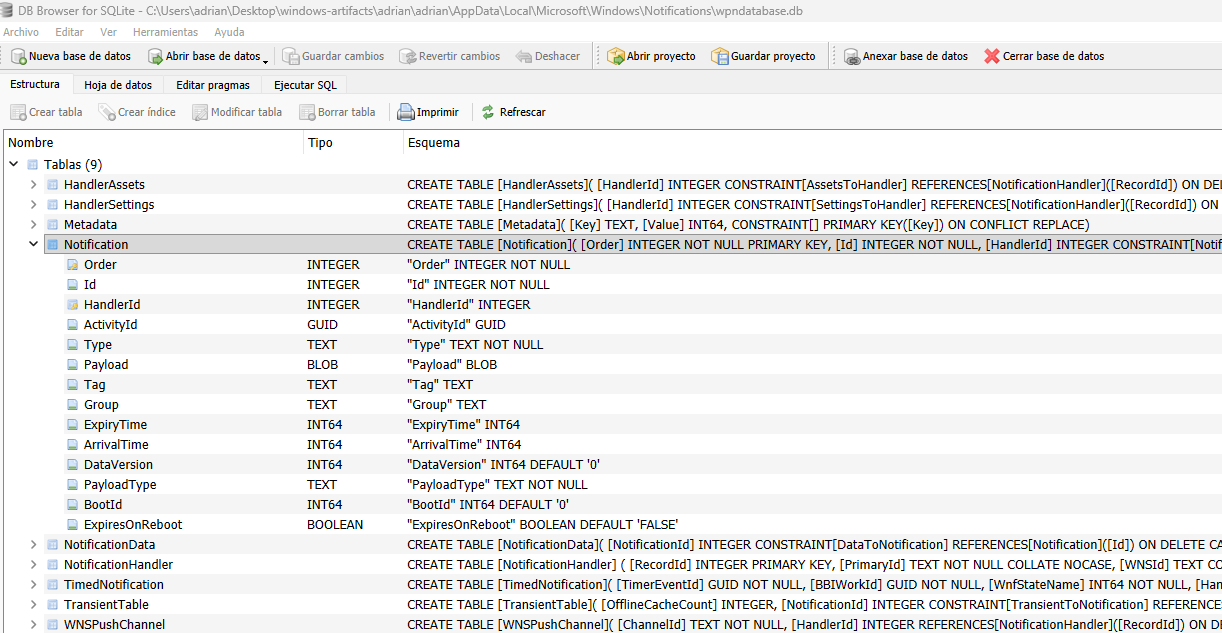Expand the HandlerAssets table node

(33, 184)
